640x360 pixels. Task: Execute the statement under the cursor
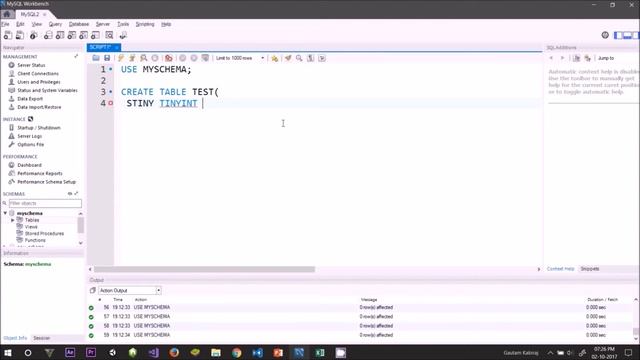[x=132, y=58]
